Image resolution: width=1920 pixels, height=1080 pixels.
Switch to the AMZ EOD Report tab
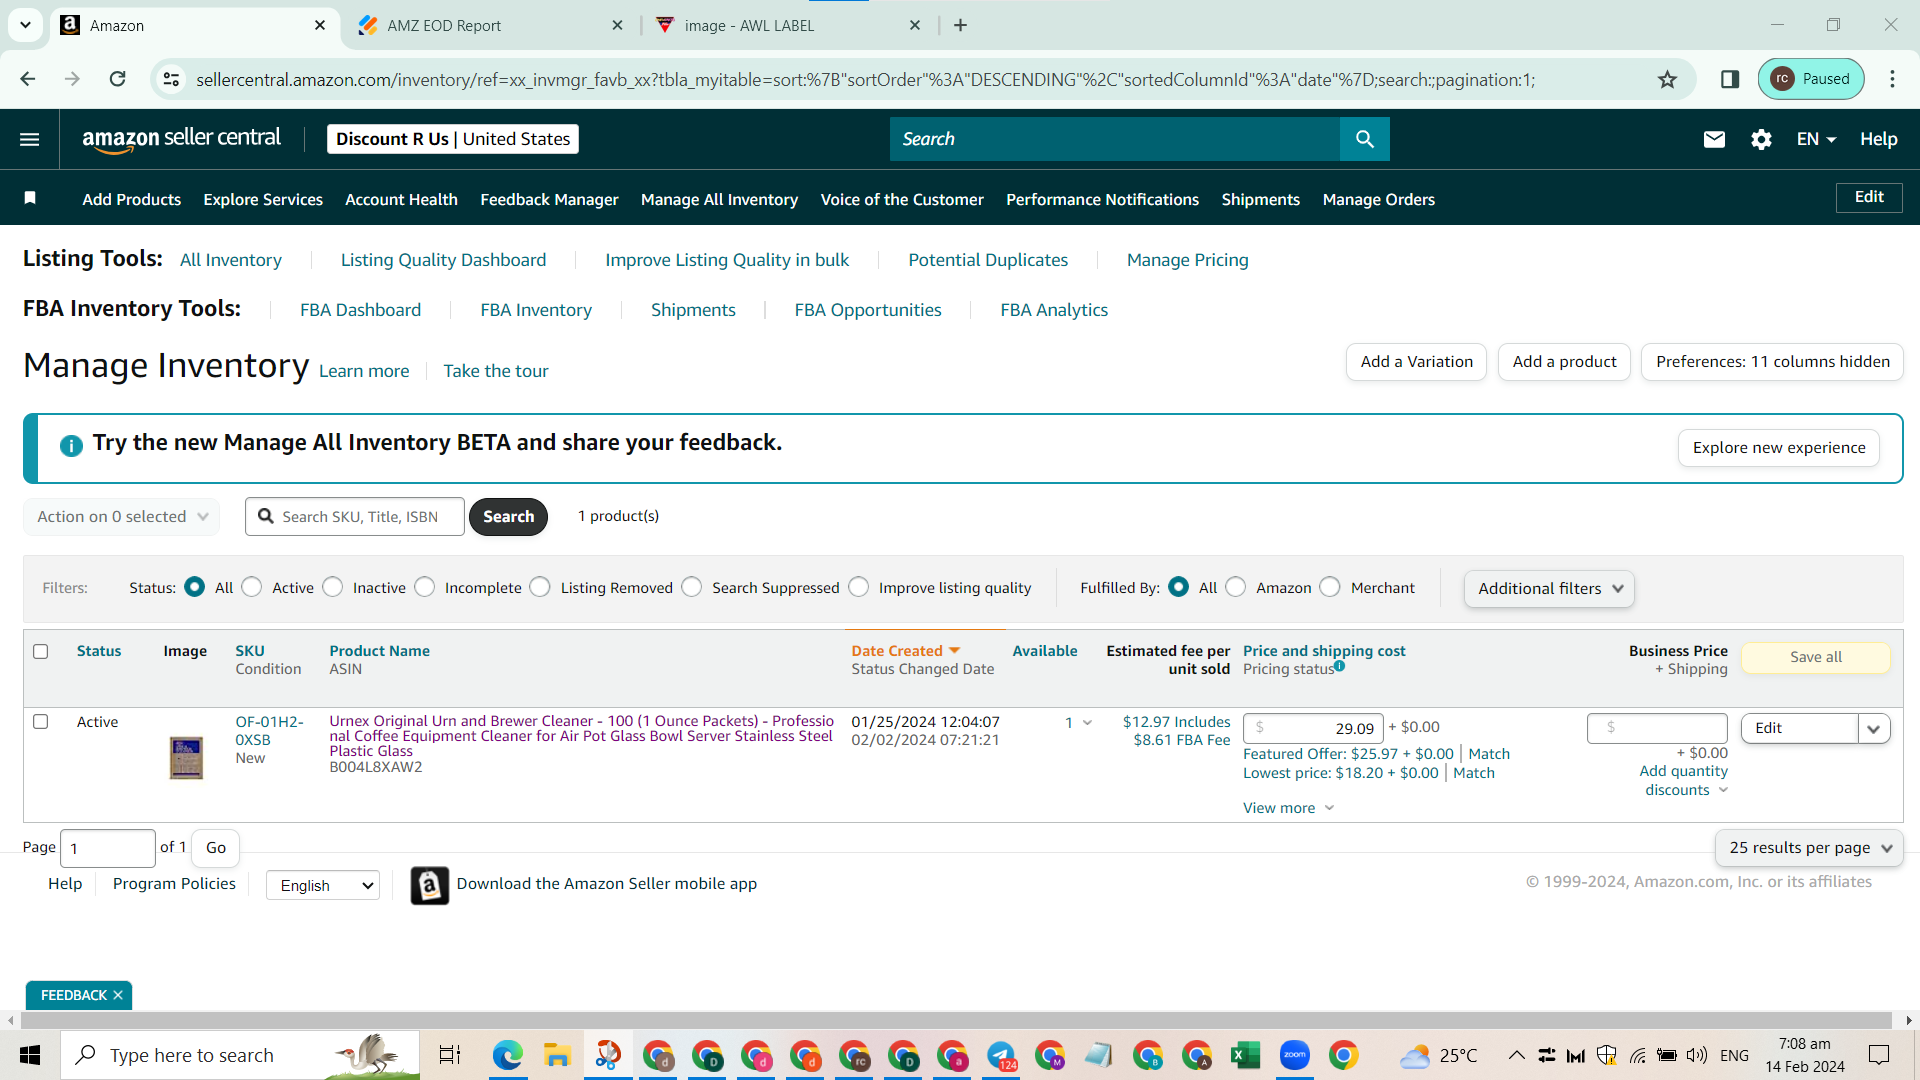tap(491, 25)
